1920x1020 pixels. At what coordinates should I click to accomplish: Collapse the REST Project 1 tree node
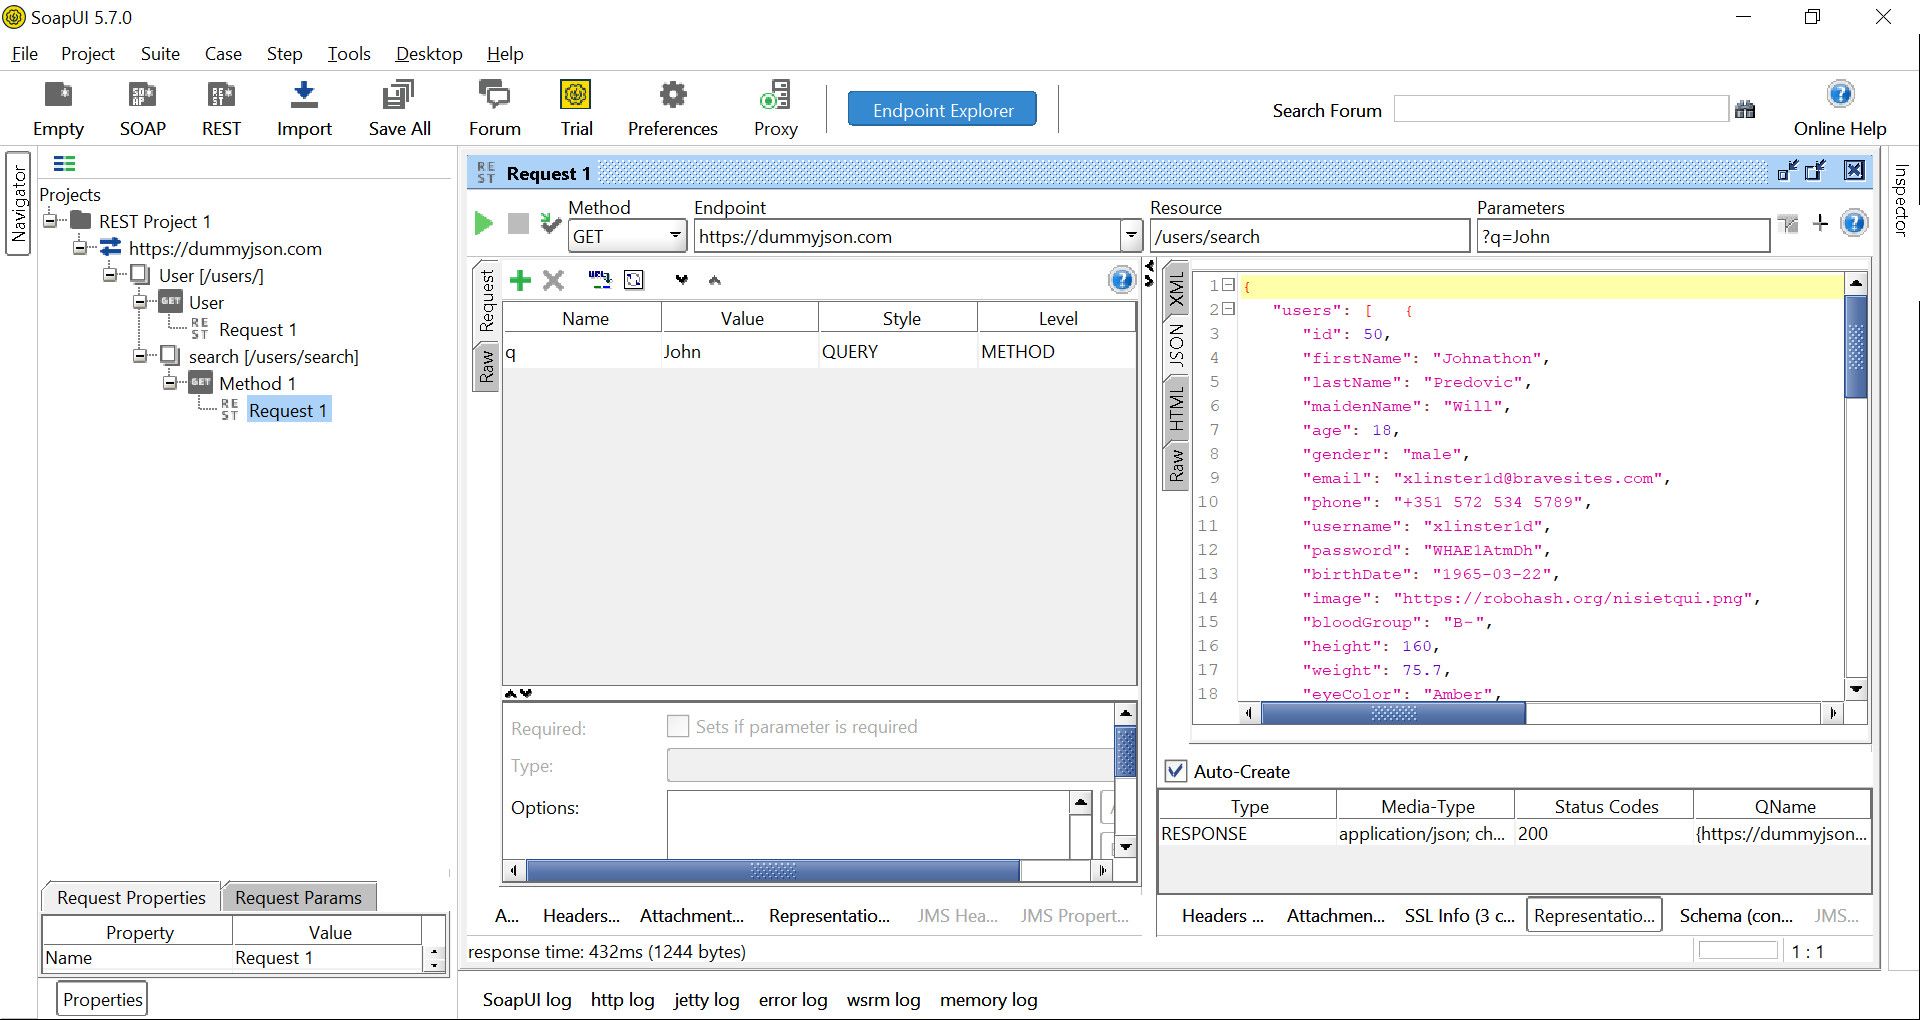50,221
